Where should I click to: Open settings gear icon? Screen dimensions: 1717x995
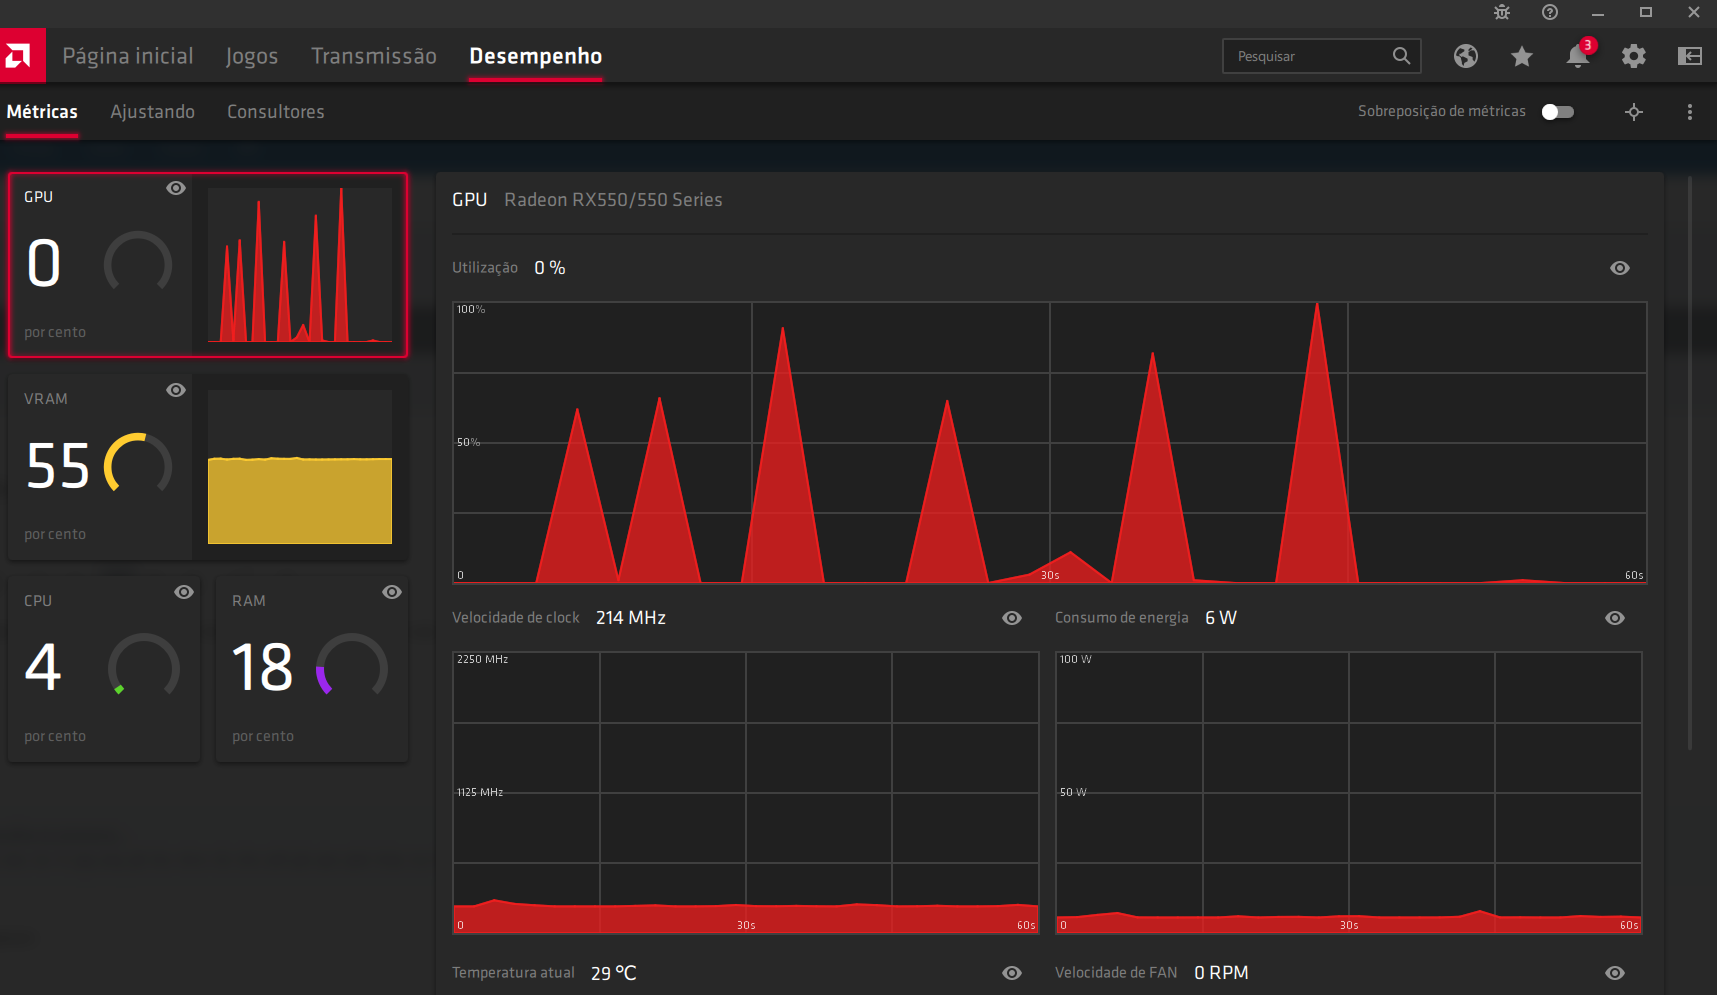pyautogui.click(x=1634, y=56)
